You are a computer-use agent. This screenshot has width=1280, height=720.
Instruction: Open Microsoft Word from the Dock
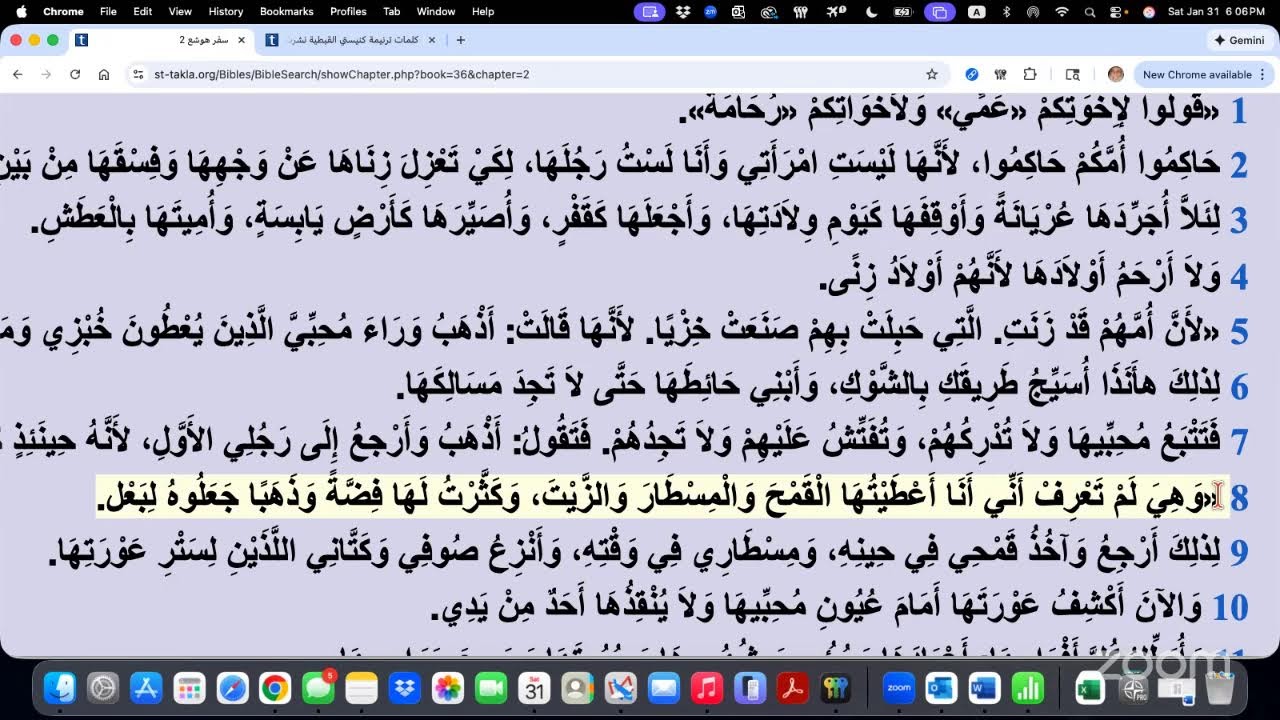tap(984, 688)
